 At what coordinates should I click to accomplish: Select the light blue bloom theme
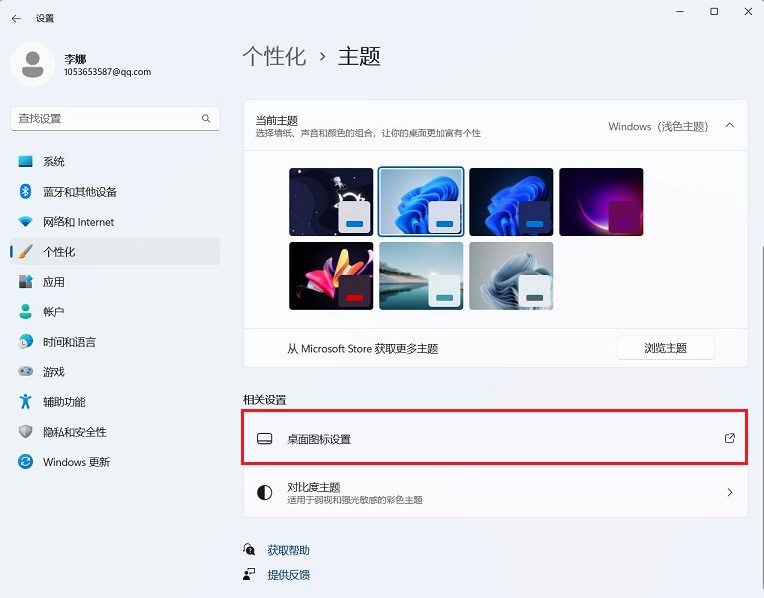[421, 202]
